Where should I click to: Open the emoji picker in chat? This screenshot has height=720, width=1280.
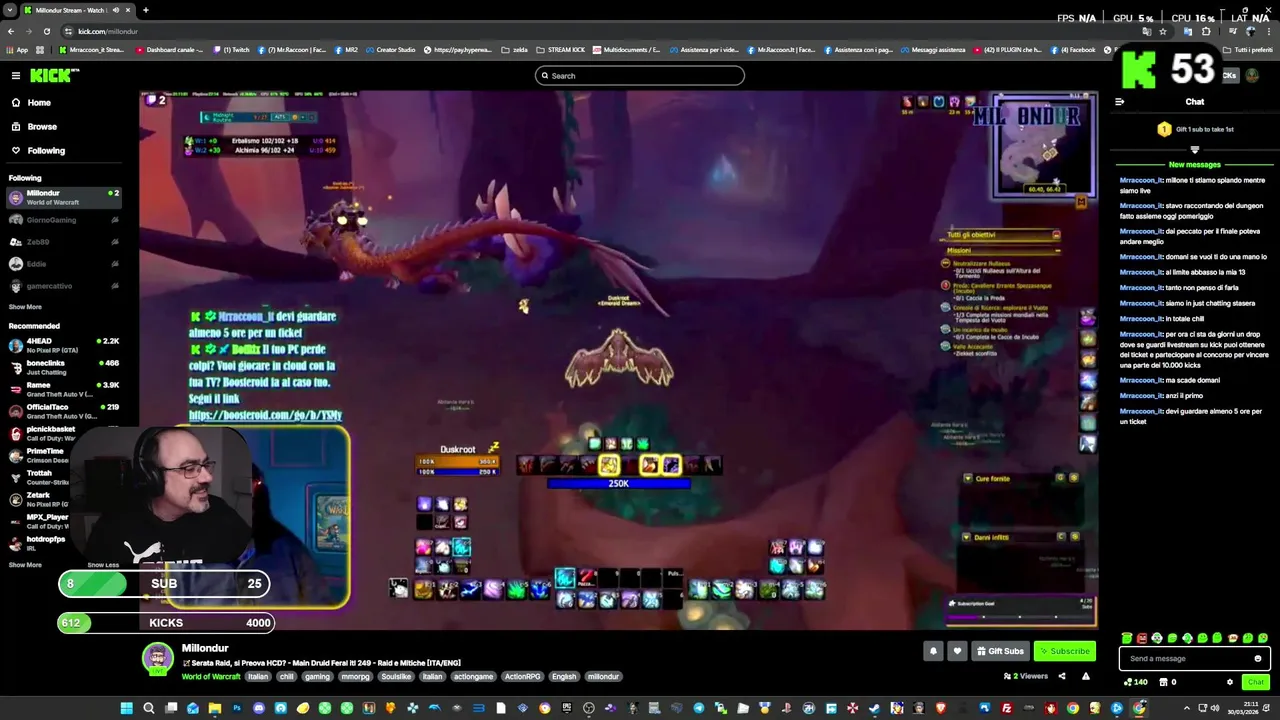(1258, 658)
